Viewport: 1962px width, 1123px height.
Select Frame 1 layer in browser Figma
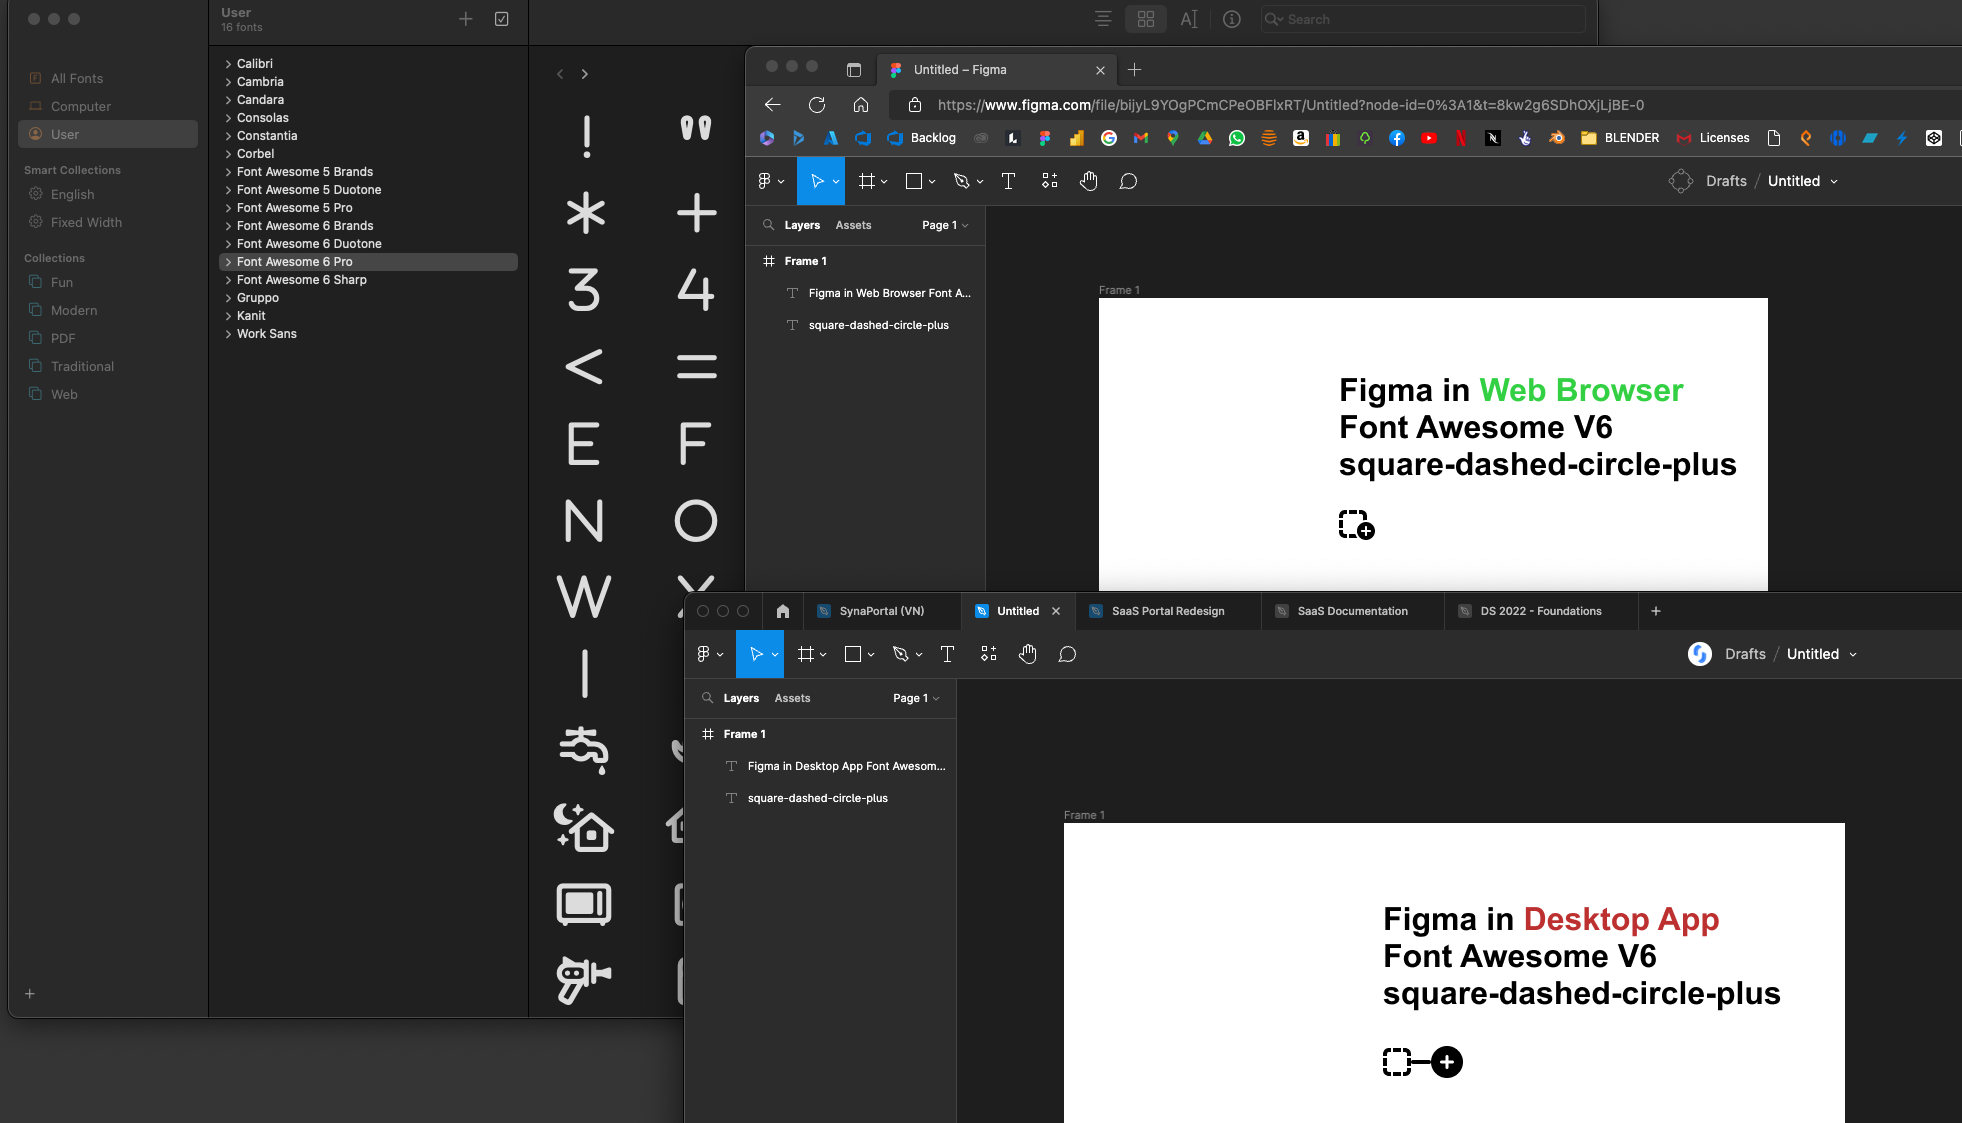866,261
